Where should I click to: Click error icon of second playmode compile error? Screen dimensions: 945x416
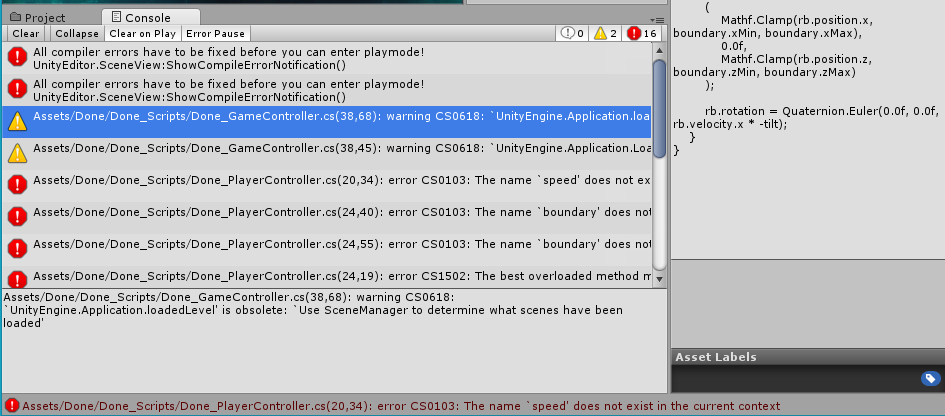(x=17, y=90)
